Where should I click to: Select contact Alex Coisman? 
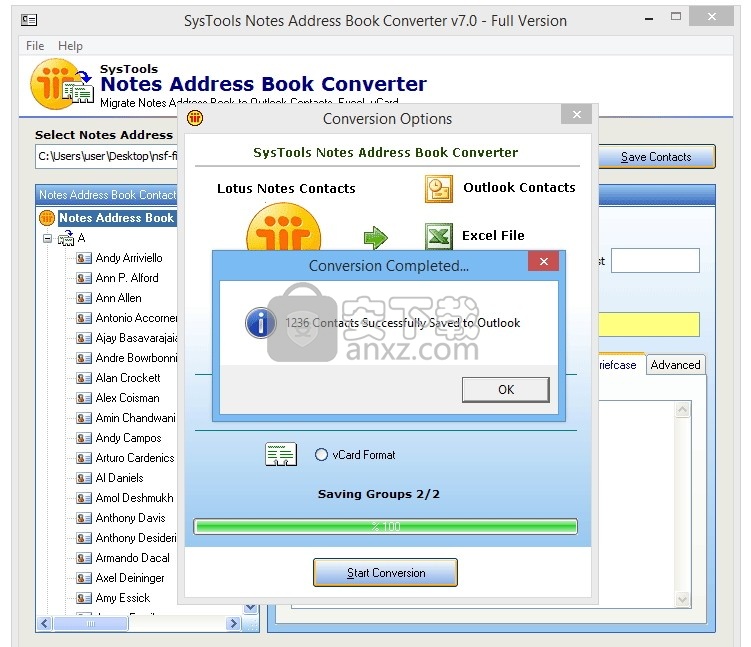click(x=127, y=398)
